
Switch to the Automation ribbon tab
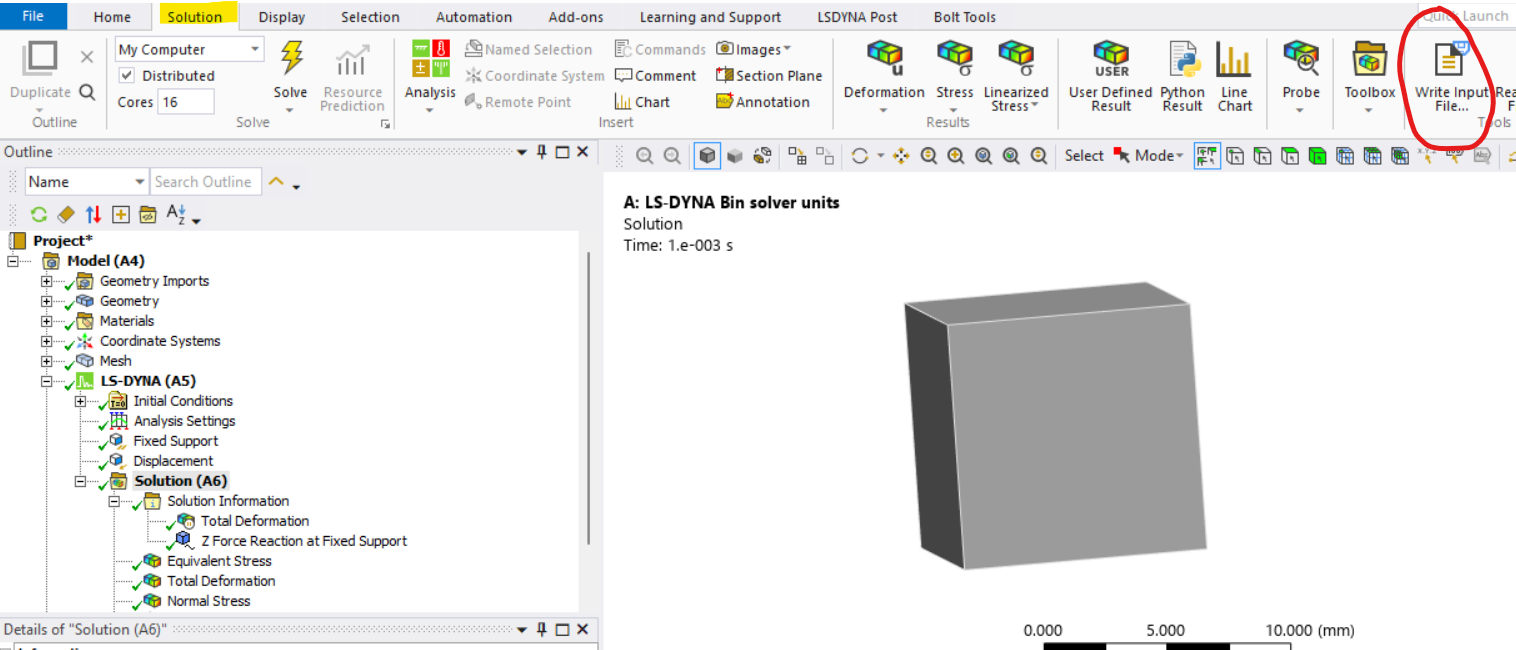tap(473, 16)
